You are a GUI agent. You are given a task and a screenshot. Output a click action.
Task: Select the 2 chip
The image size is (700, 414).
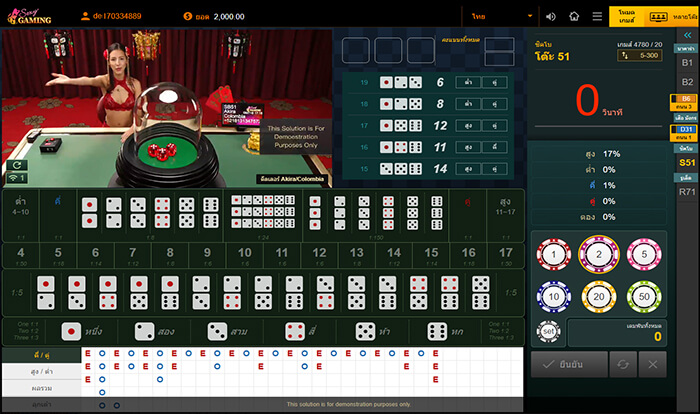599,255
